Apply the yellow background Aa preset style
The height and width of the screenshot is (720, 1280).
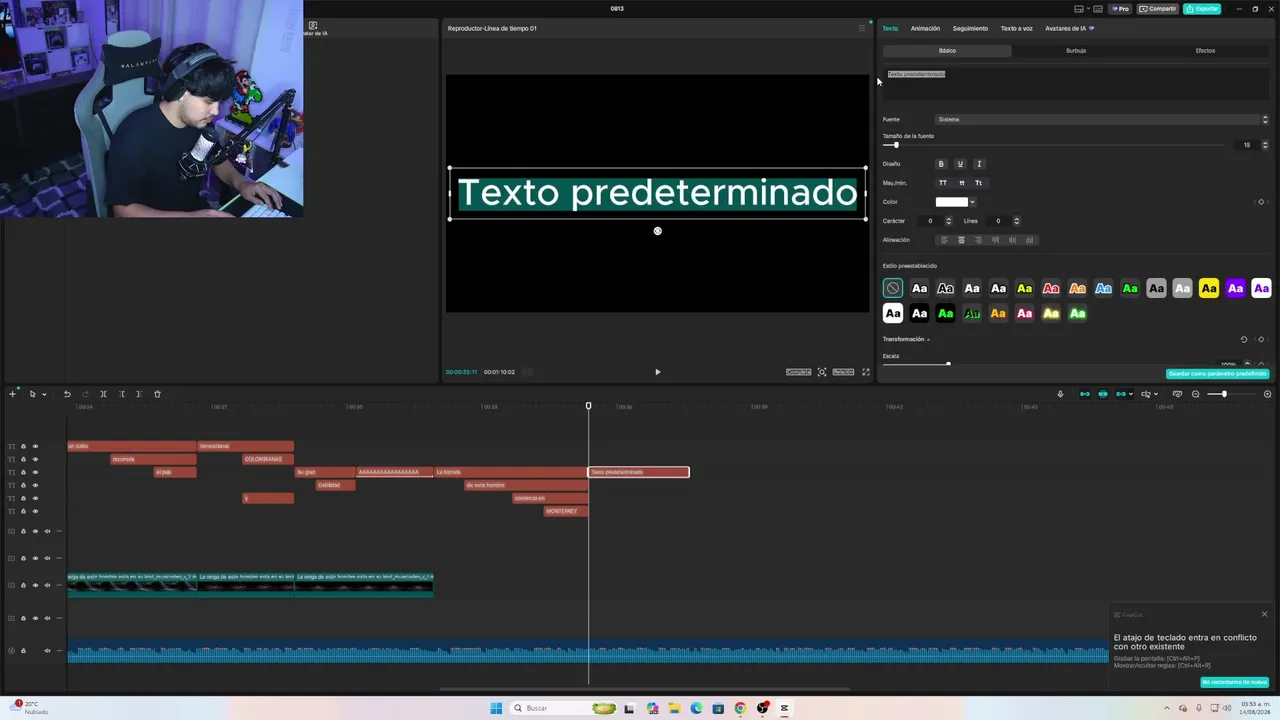click(x=1209, y=288)
